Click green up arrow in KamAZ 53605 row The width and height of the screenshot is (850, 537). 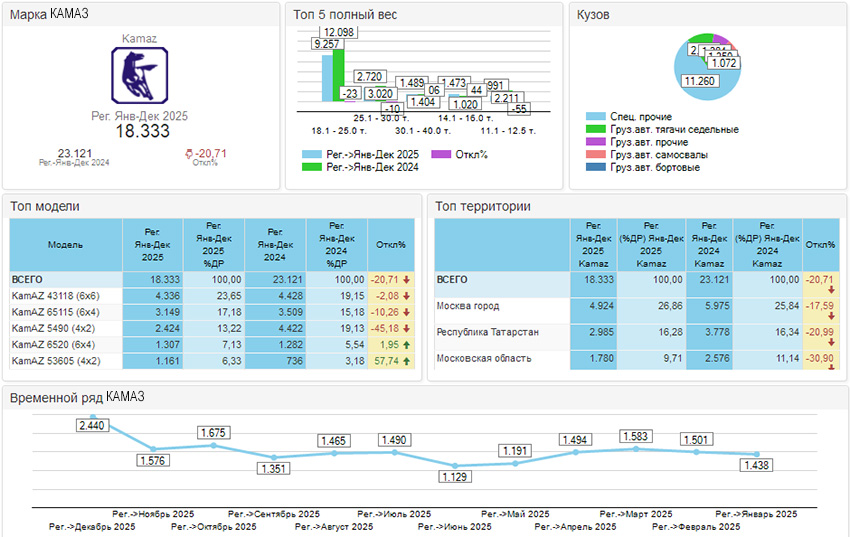pos(409,360)
